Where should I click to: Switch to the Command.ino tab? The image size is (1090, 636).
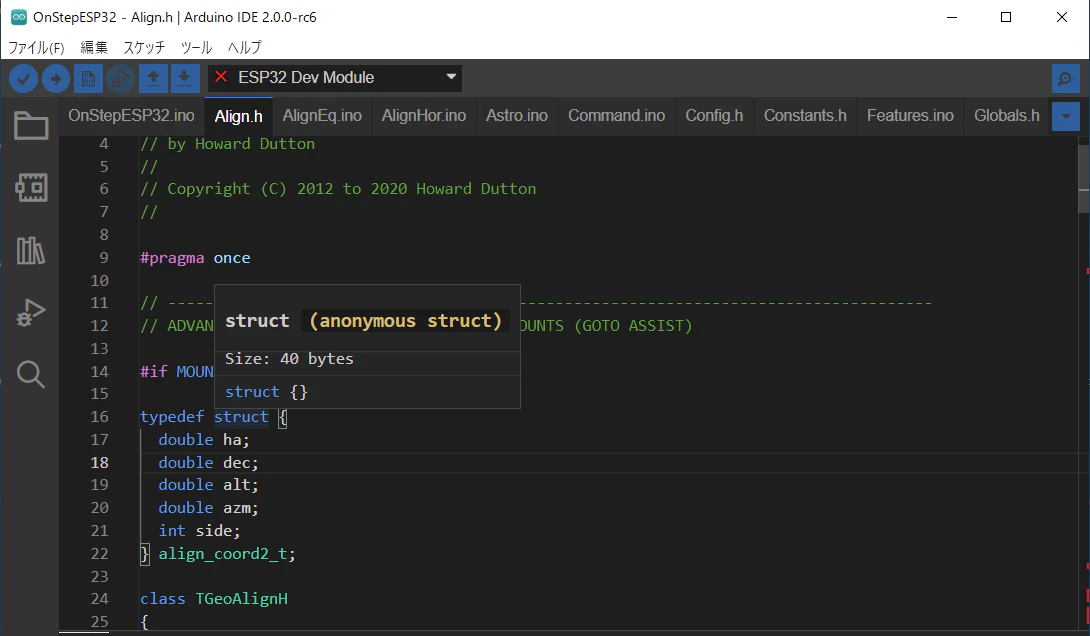(617, 116)
